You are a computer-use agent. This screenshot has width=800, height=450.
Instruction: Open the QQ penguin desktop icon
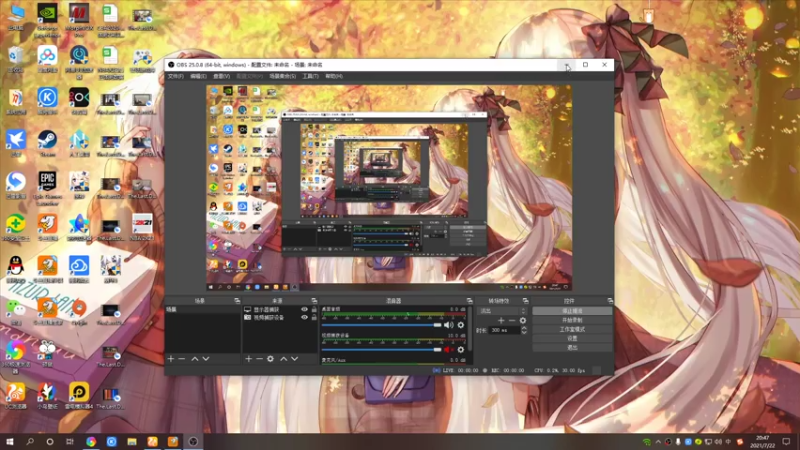pos(16,269)
